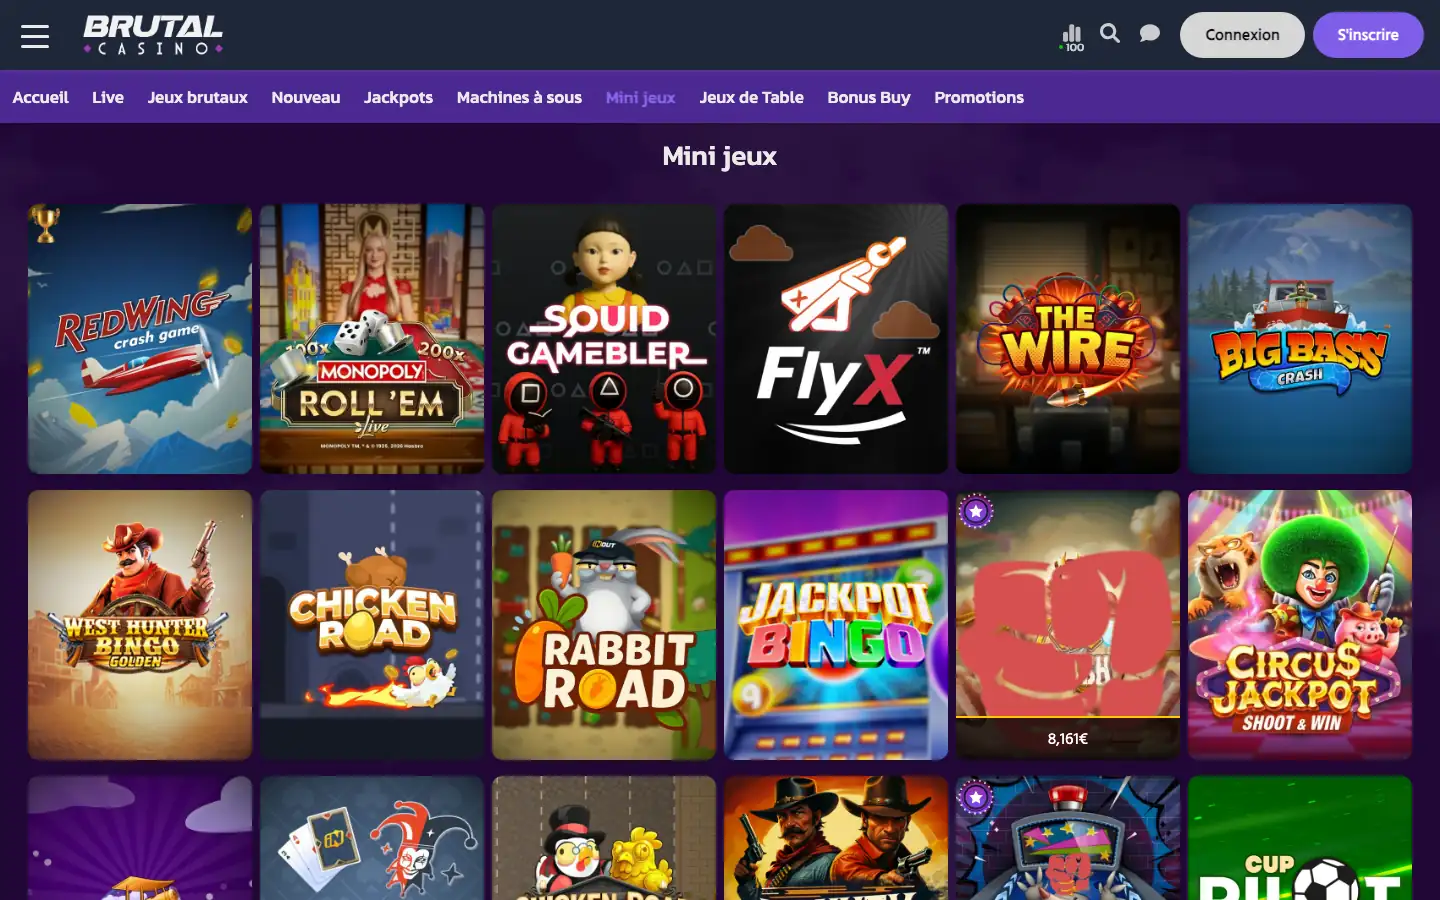
Task: Open the chat bubble icon
Action: (x=1150, y=34)
